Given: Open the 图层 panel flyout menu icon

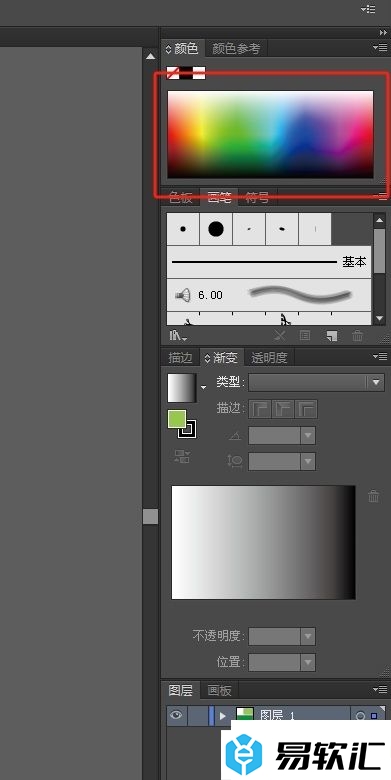Looking at the screenshot, I should pos(380,689).
